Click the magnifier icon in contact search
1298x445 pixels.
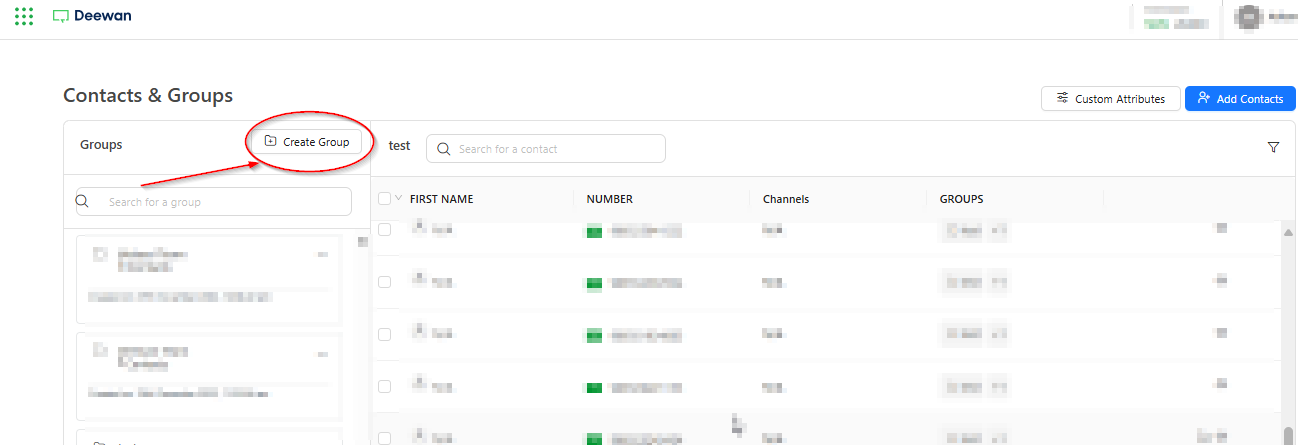point(443,149)
